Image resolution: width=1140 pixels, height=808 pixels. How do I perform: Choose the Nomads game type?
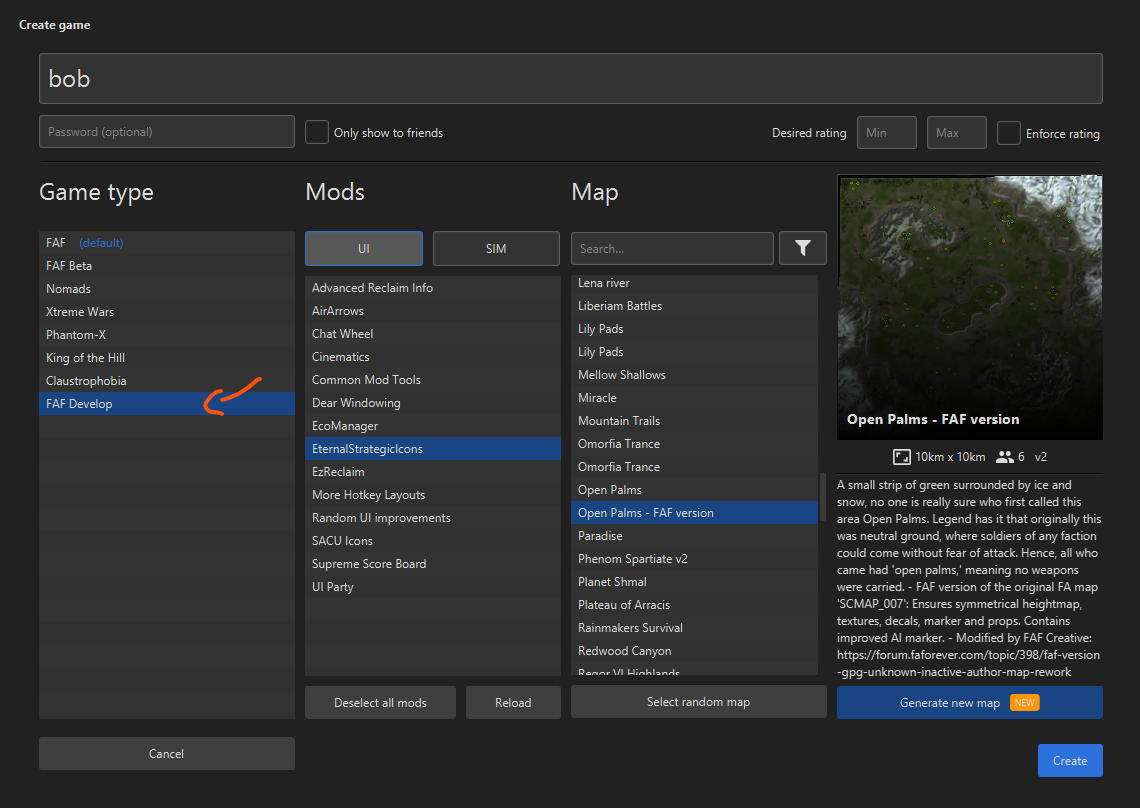coord(166,289)
